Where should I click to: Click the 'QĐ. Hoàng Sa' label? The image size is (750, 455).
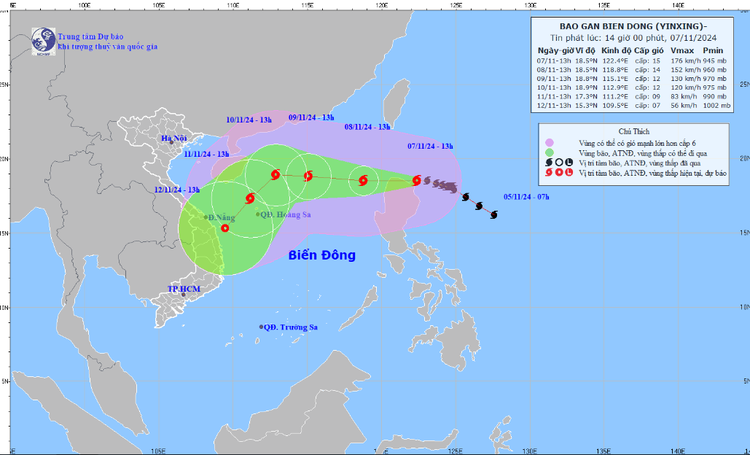[x=286, y=215]
